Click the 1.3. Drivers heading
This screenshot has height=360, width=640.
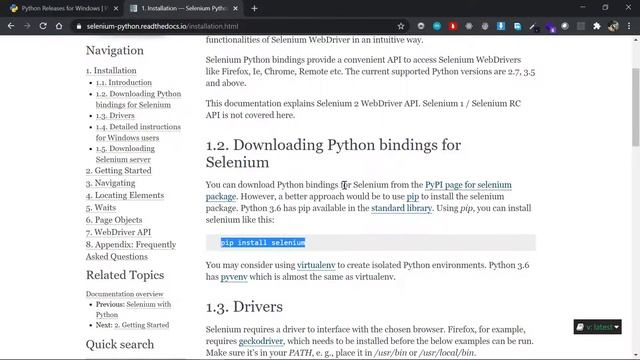coord(244,307)
